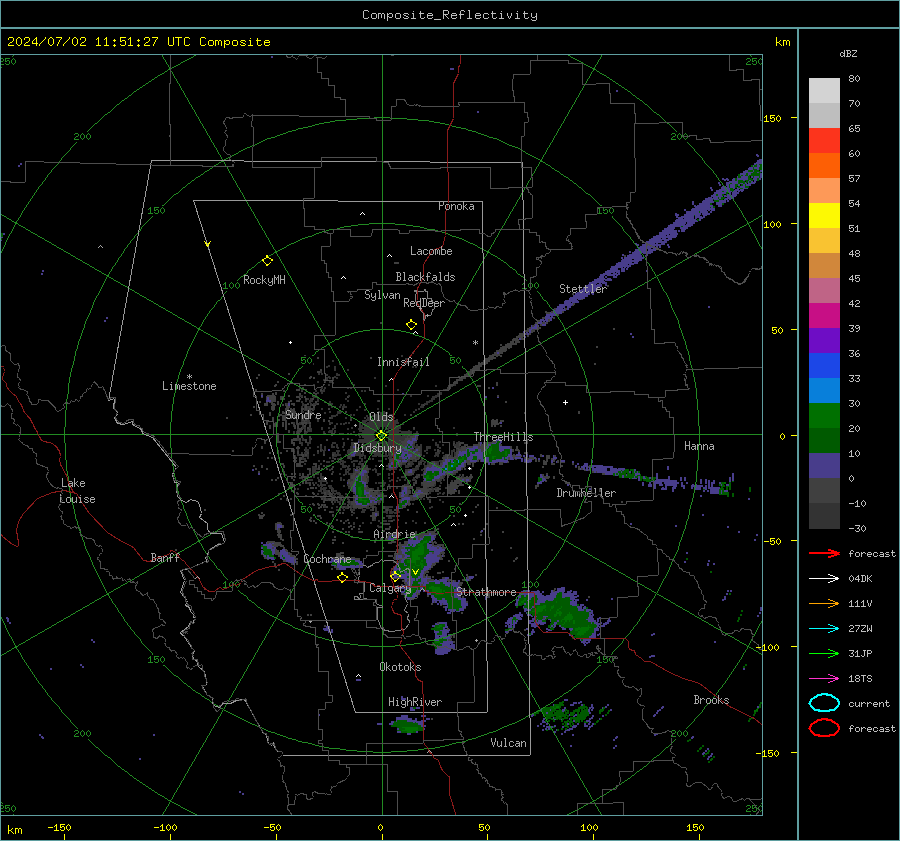Screen dimensions: 900x841
Task: Click the red forecast arrow in legend
Action: 824,553
